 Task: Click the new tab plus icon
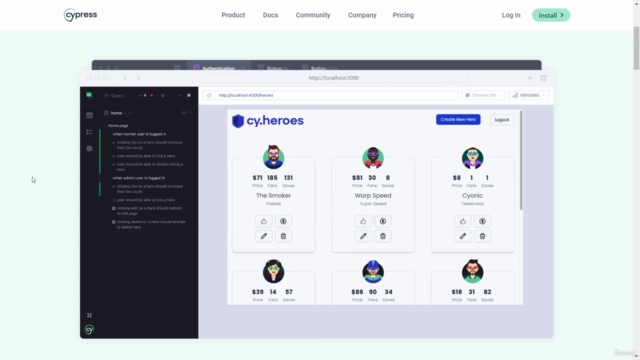pos(530,78)
